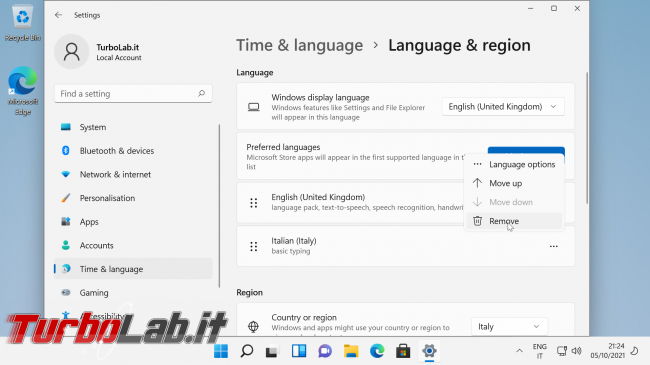Click the Italian (Italy) language entry

(405, 246)
